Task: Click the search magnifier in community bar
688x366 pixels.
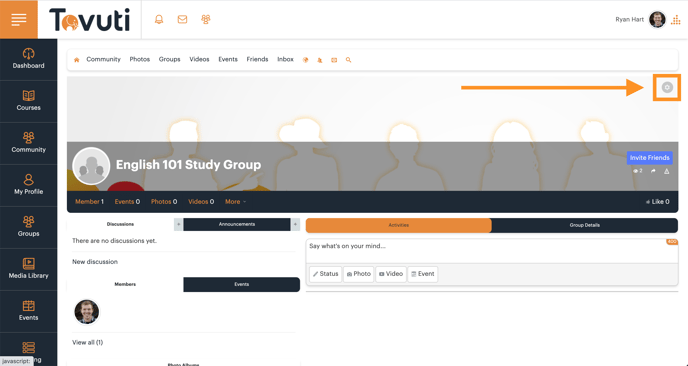Action: pos(348,60)
